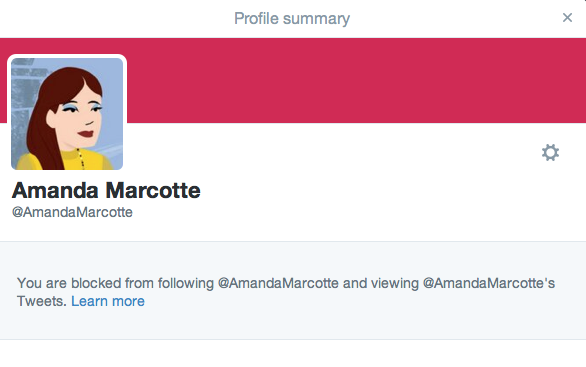Select the 'You are blocked from following' text
Screen dimensions: 586x367
[x=115, y=283]
